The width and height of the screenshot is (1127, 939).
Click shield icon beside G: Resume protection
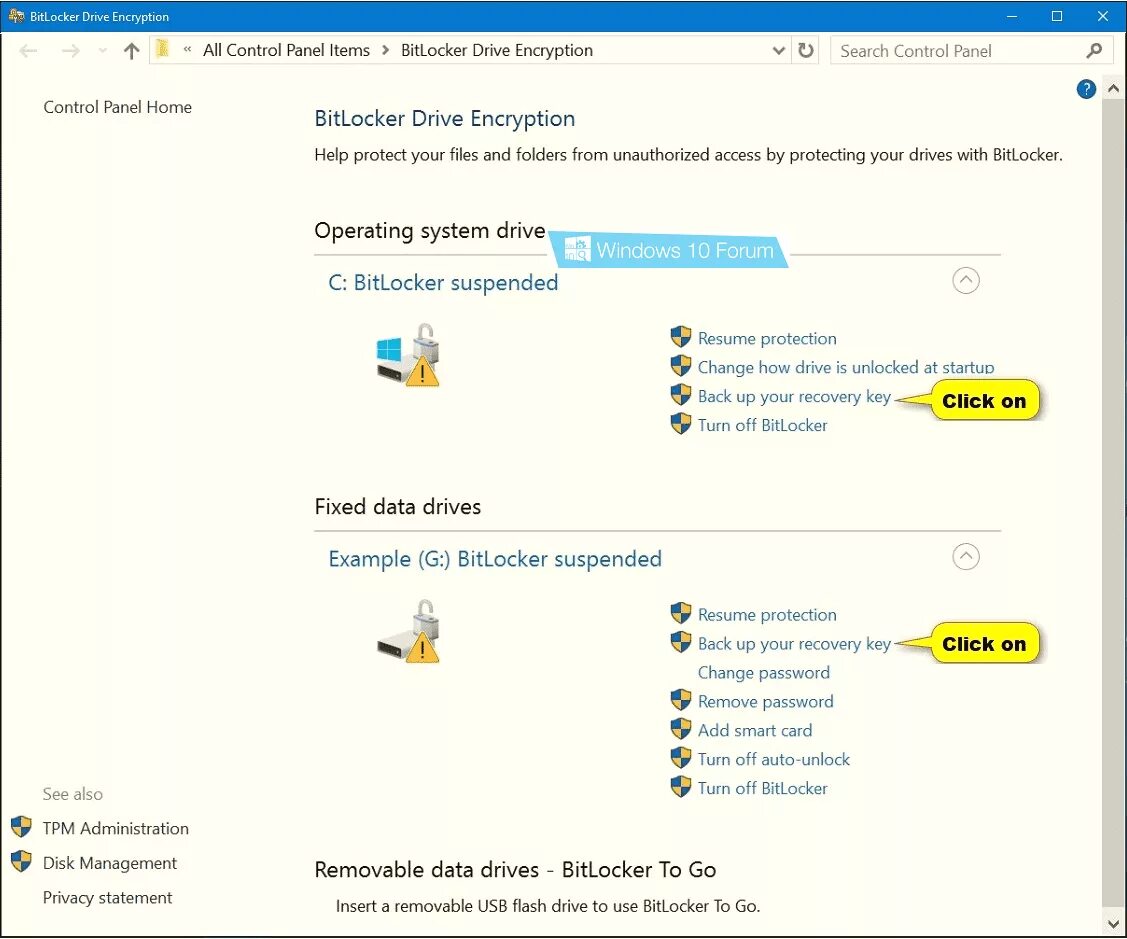point(681,613)
